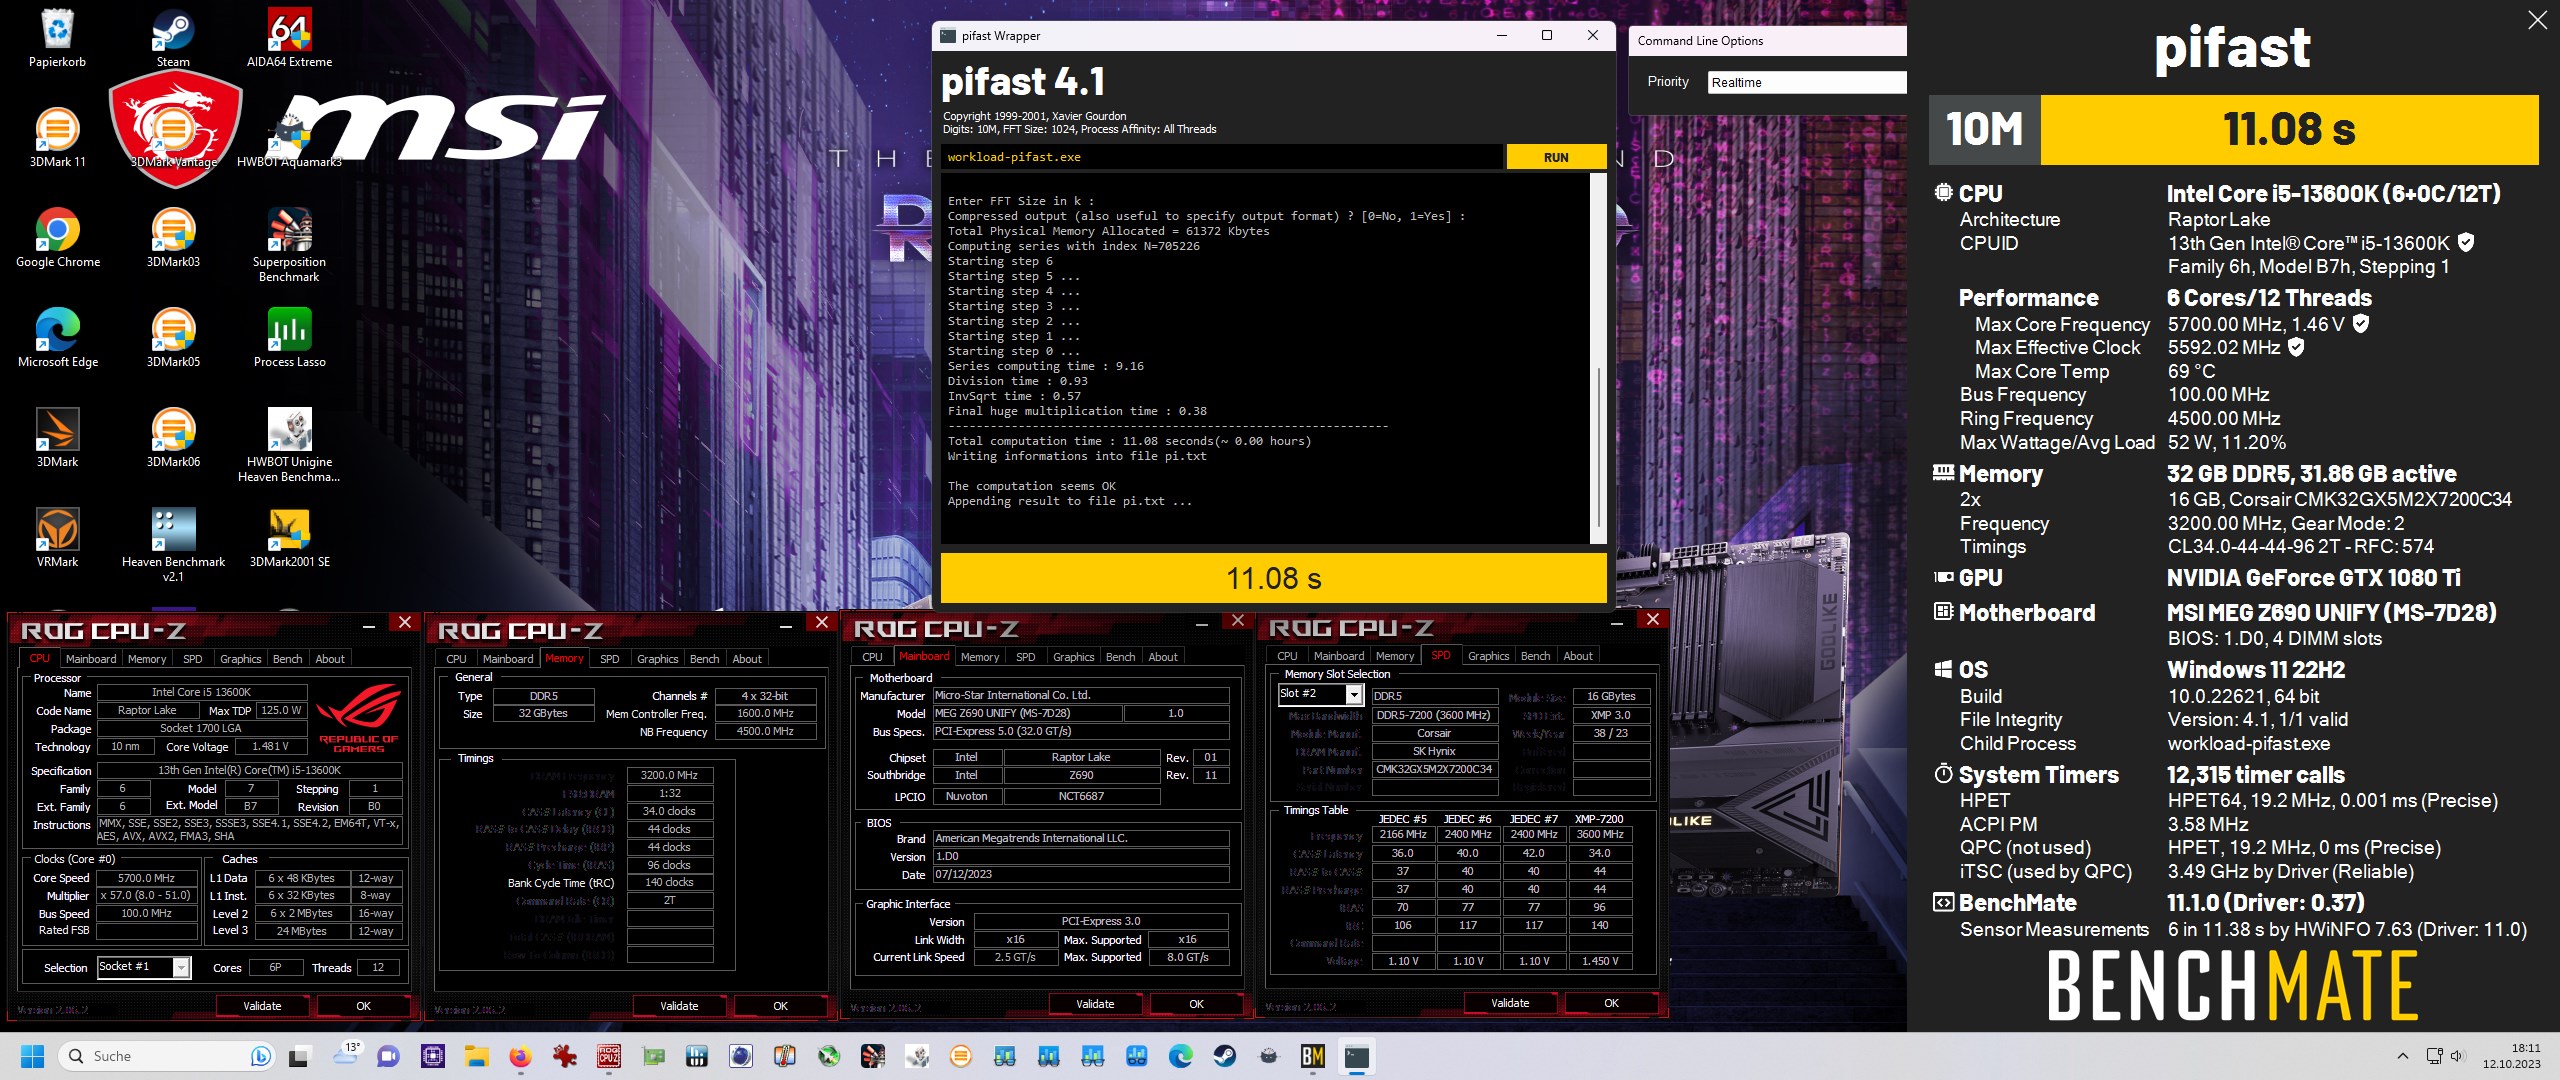2560x1080 pixels.
Task: Open the Task View taskbar button
Action: 299,1056
